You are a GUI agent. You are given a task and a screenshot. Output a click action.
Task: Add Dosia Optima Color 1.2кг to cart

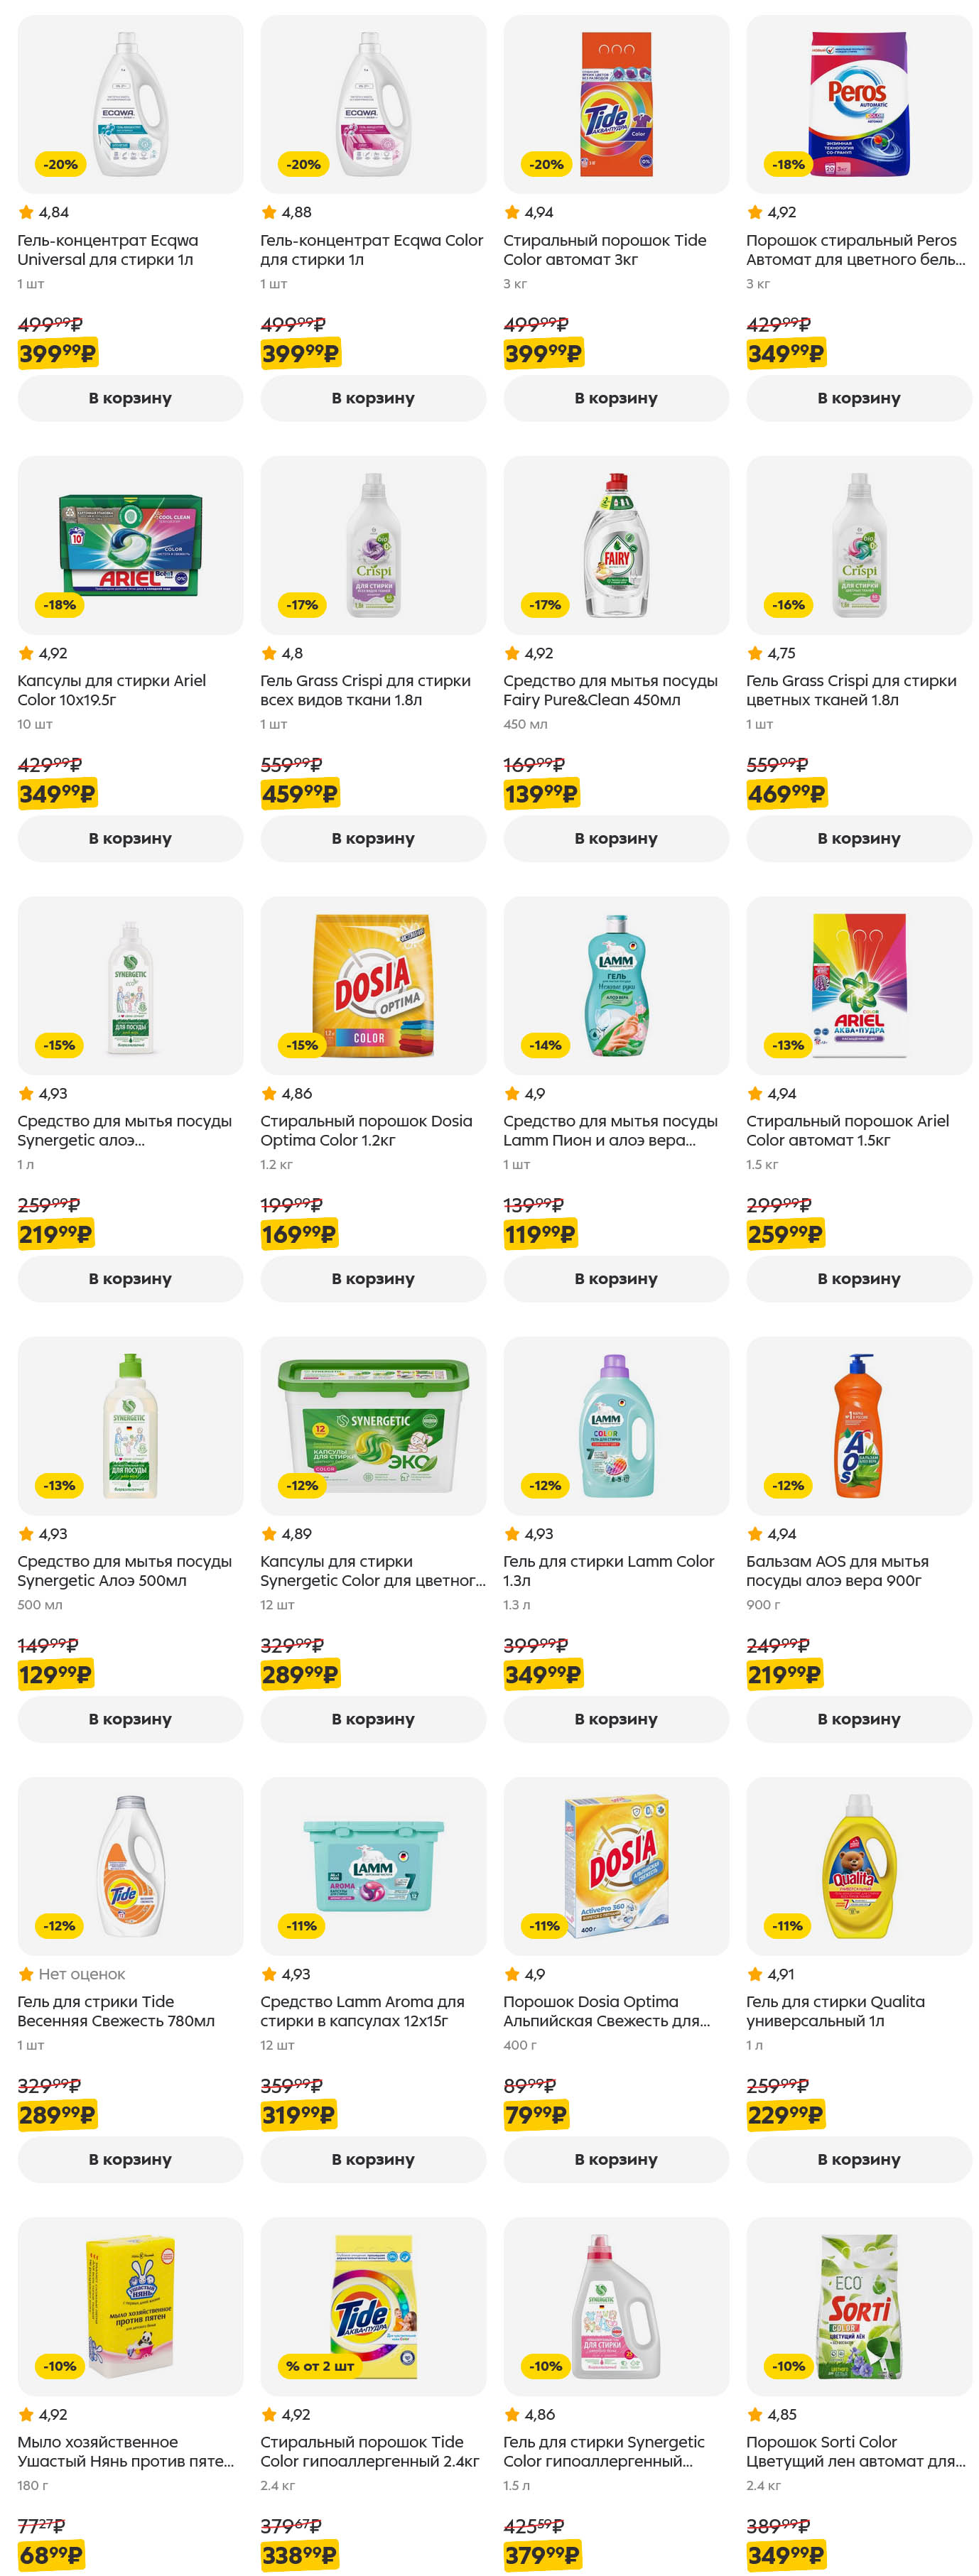[373, 1279]
